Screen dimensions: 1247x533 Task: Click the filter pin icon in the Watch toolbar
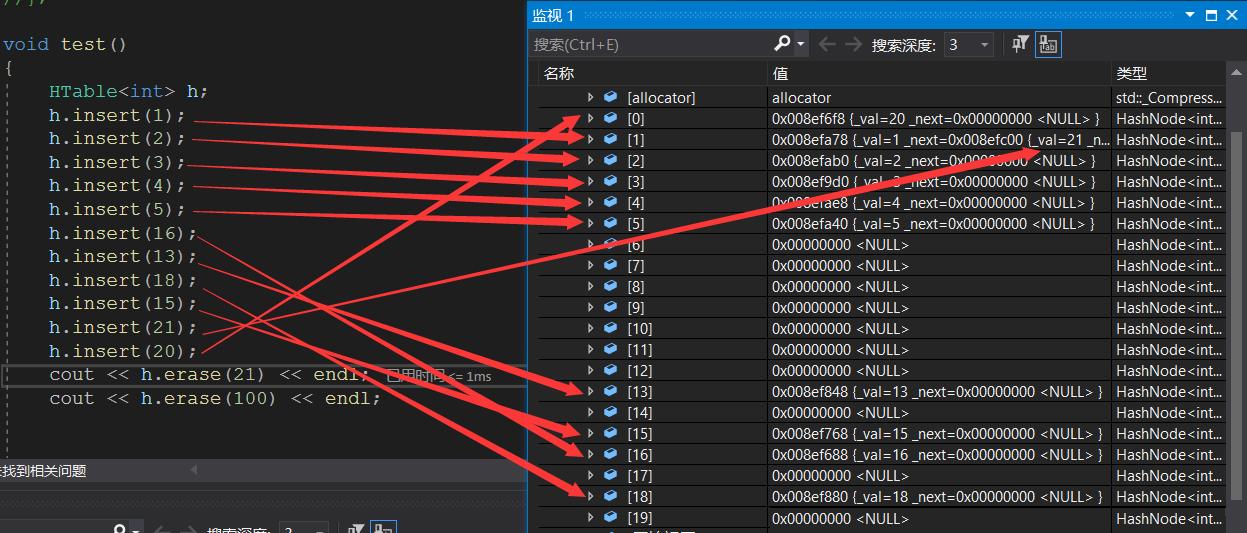(1020, 44)
